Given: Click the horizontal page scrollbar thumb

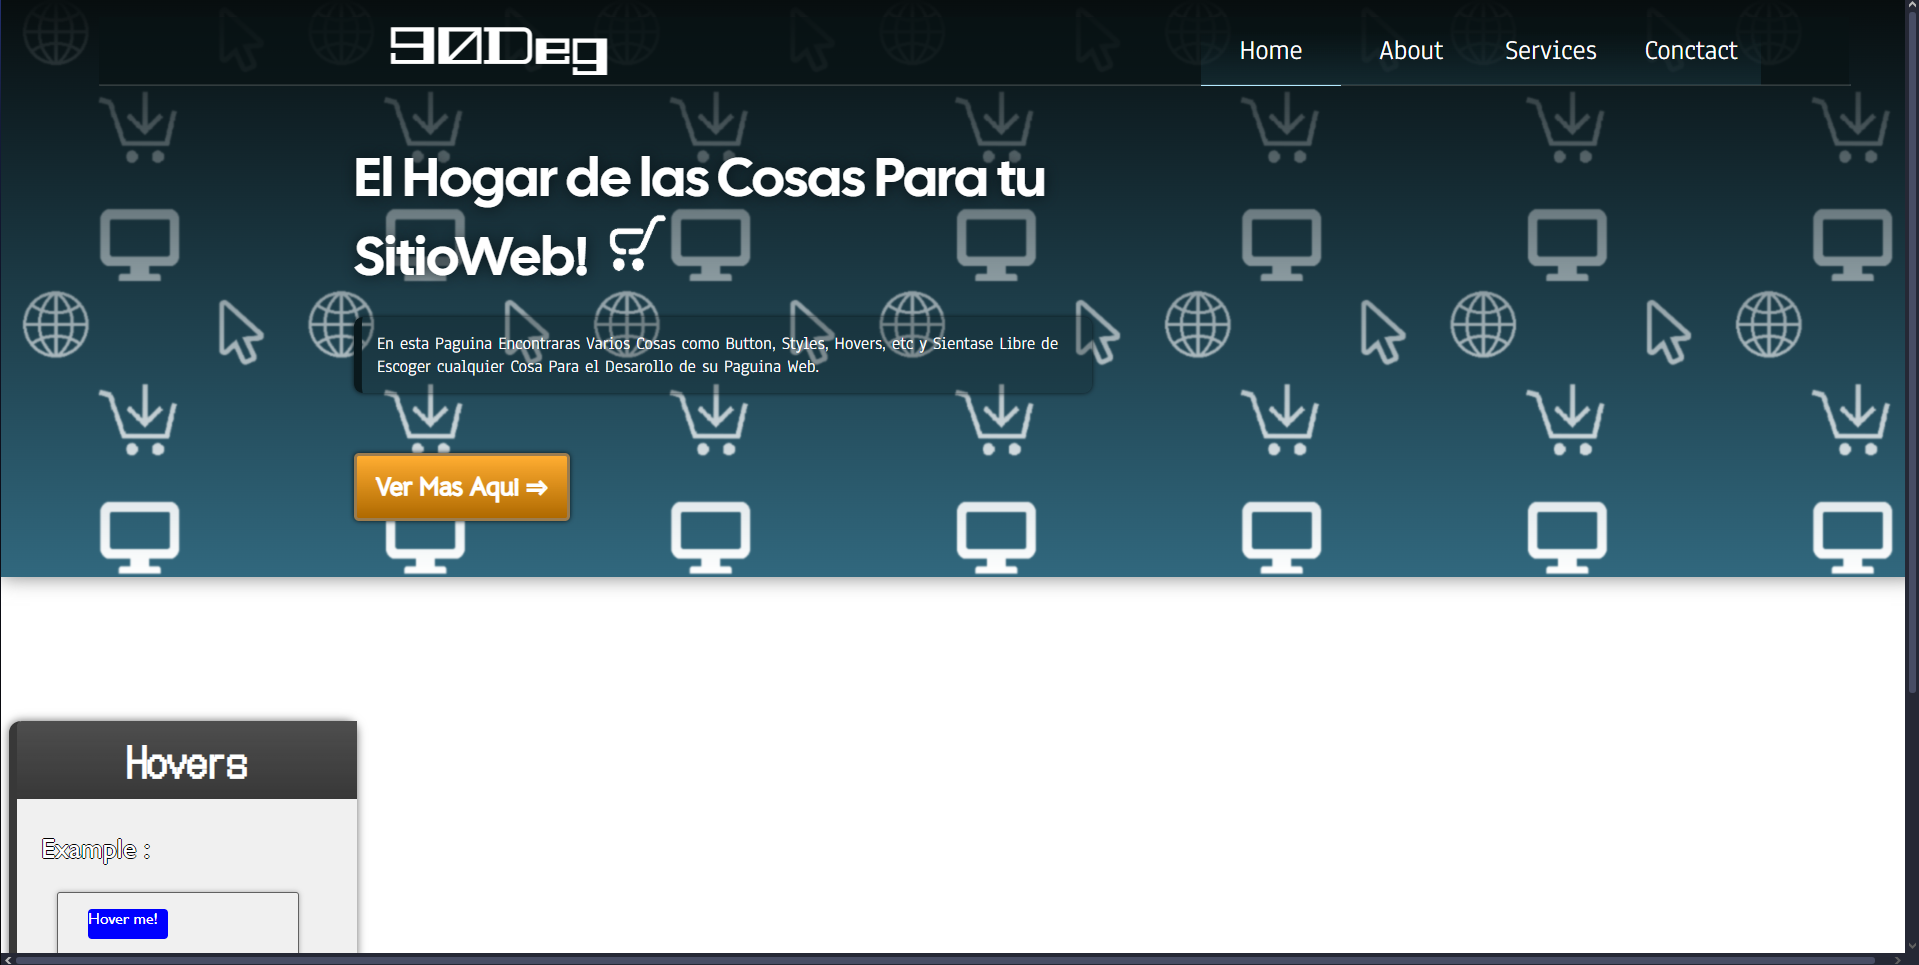Looking at the screenshot, I should point(940,959).
